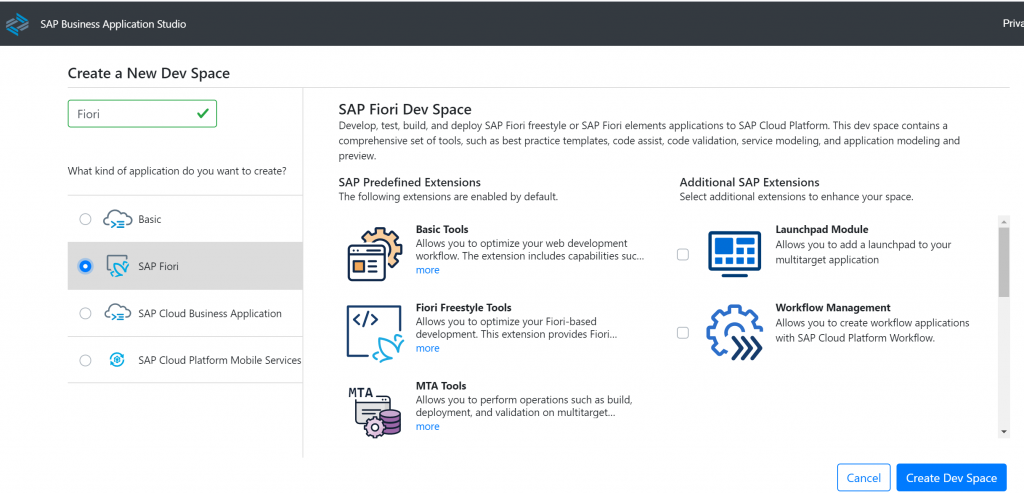This screenshot has height=493, width=1024.
Task: Click the Additional SAP Extensions heading
Action: pyautogui.click(x=749, y=182)
